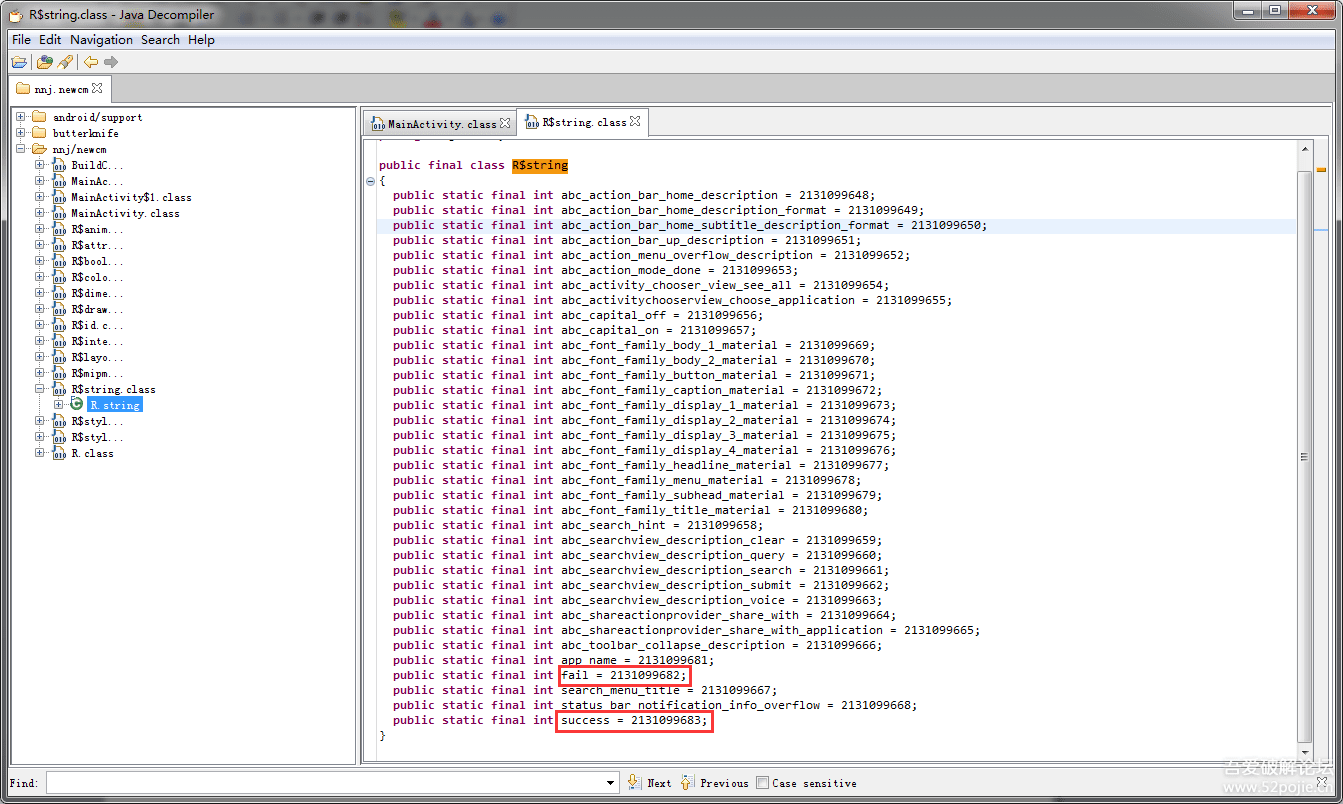1343x804 pixels.
Task: Close the nnj.newcm panel tab
Action: click(97, 88)
